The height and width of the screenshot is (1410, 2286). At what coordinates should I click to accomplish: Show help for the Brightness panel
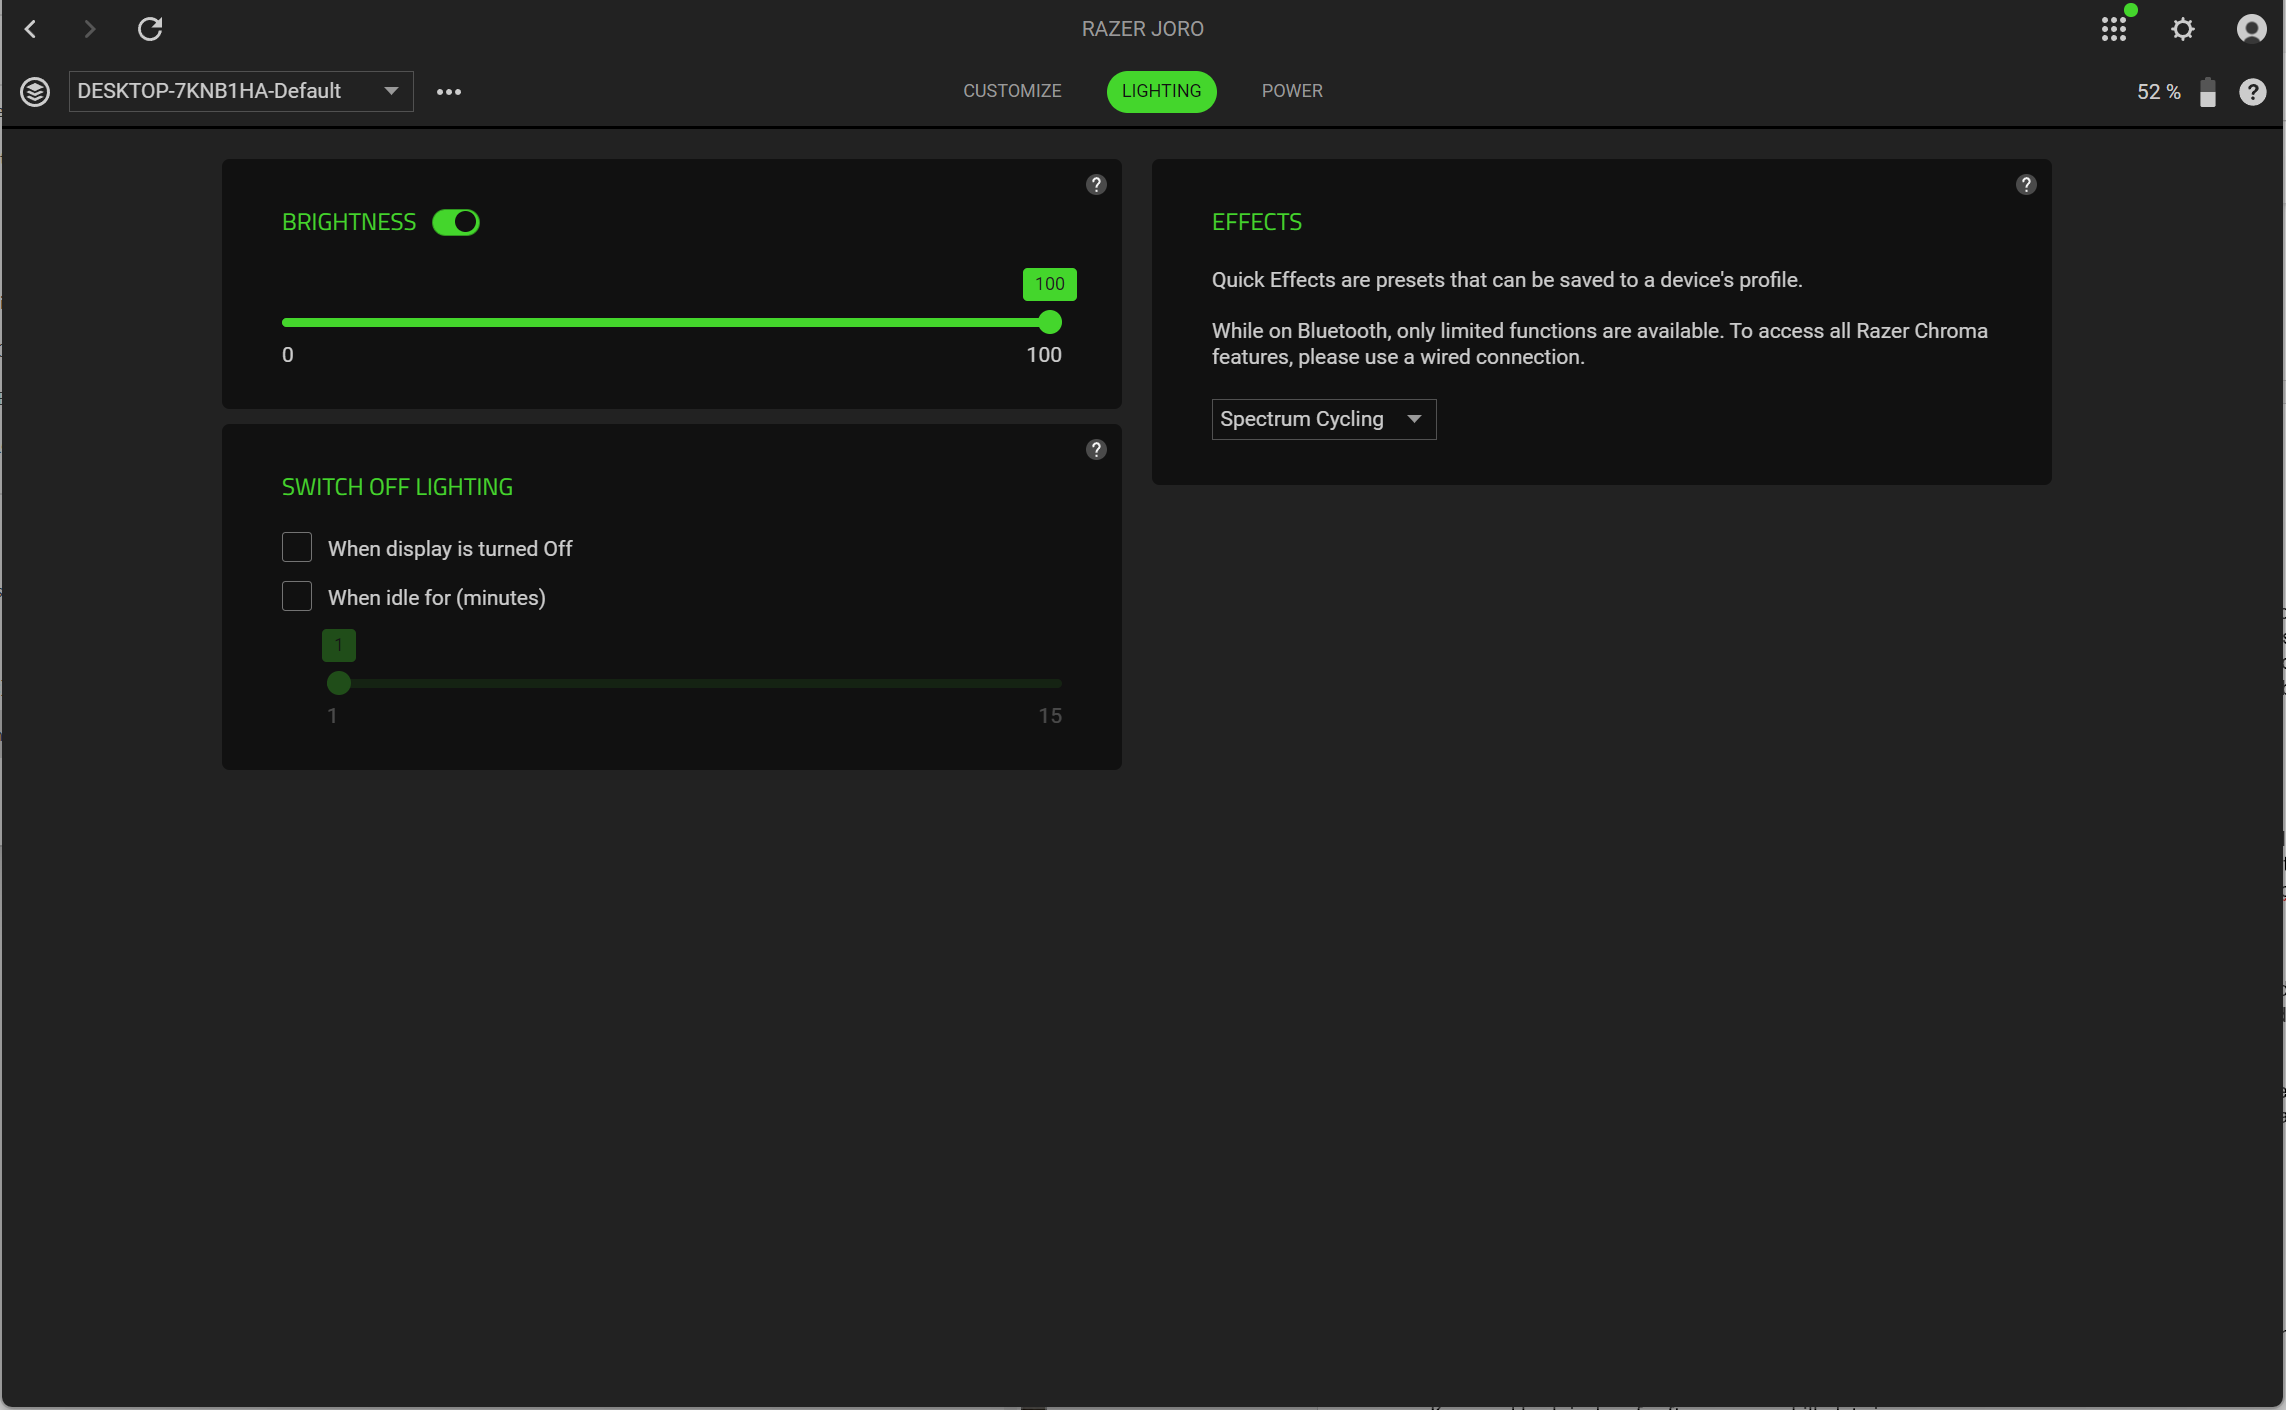point(1096,185)
